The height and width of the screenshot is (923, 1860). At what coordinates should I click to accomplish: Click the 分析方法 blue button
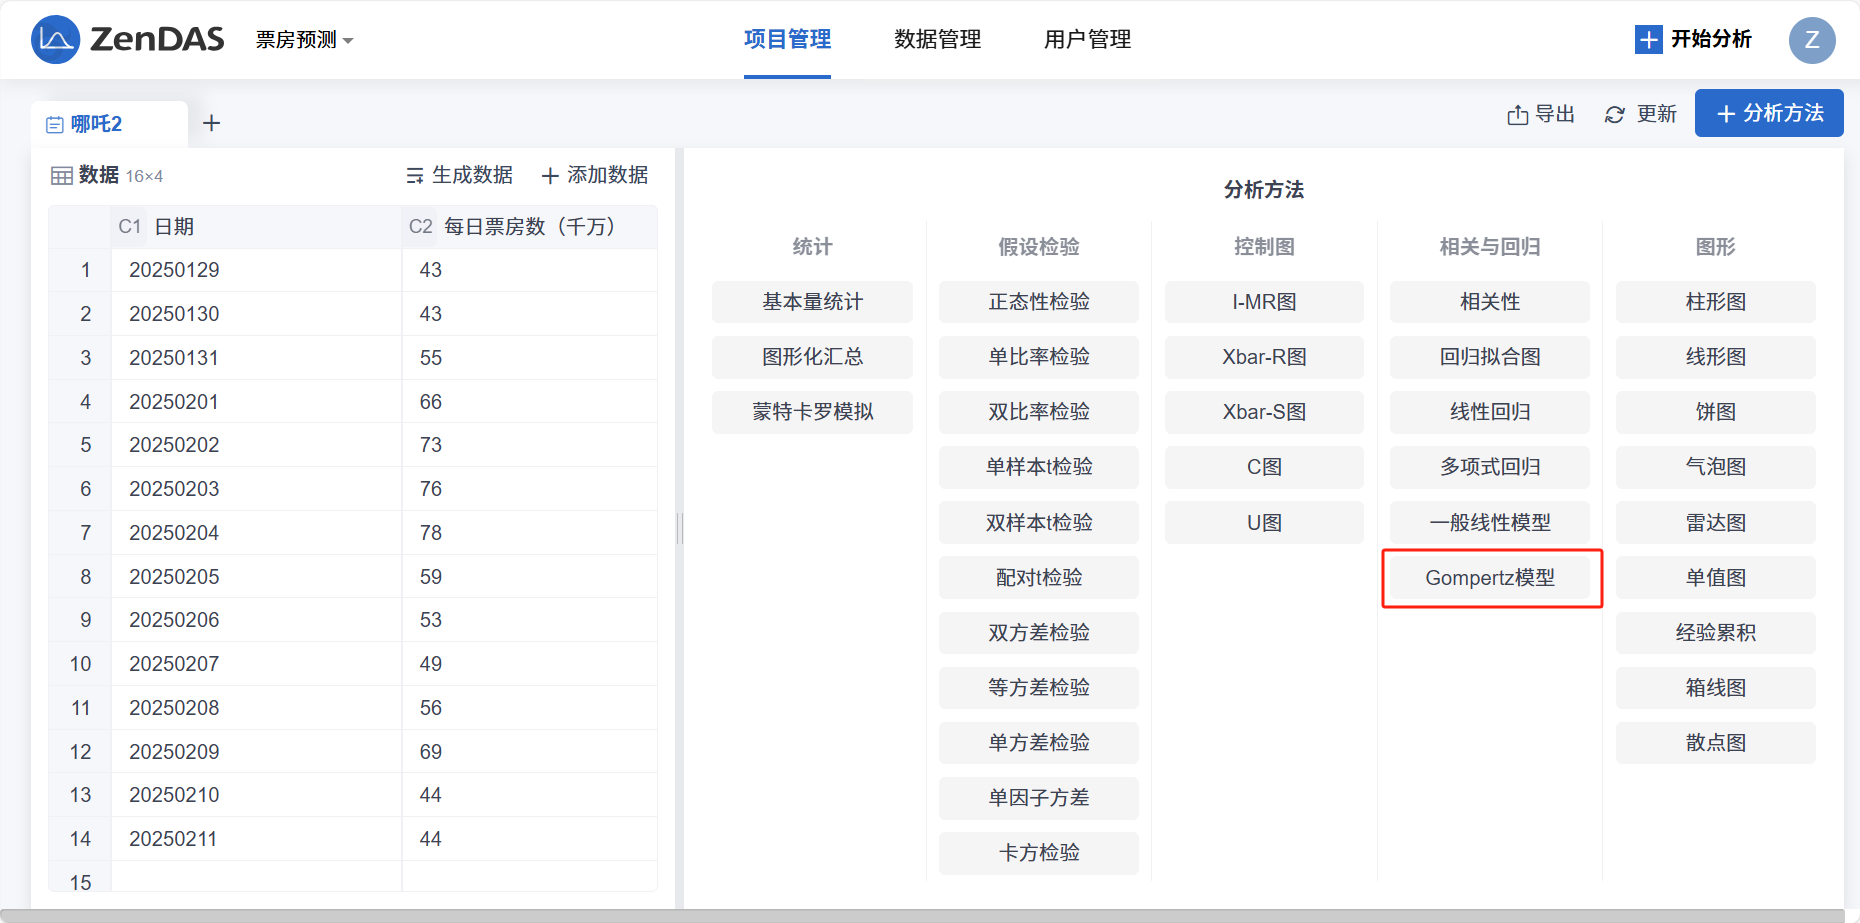click(x=1768, y=113)
